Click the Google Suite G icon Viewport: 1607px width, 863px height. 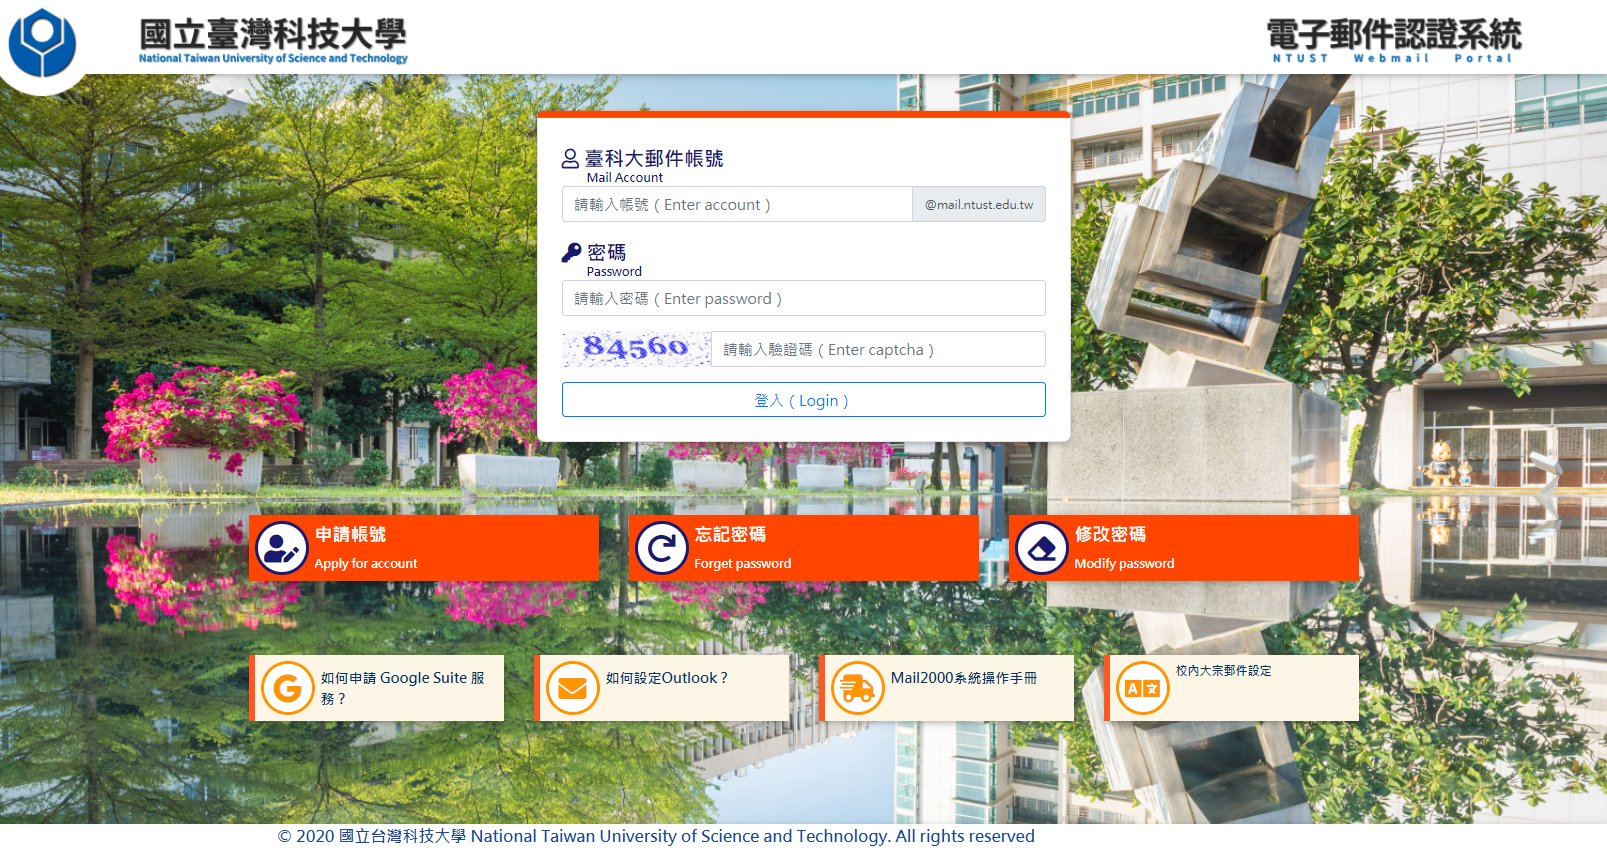(x=288, y=688)
